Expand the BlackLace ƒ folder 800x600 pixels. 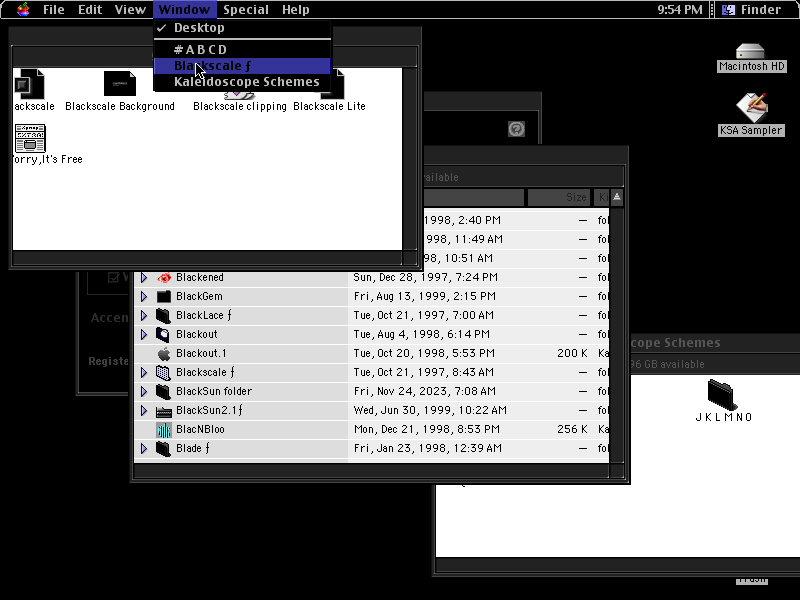[x=144, y=315]
